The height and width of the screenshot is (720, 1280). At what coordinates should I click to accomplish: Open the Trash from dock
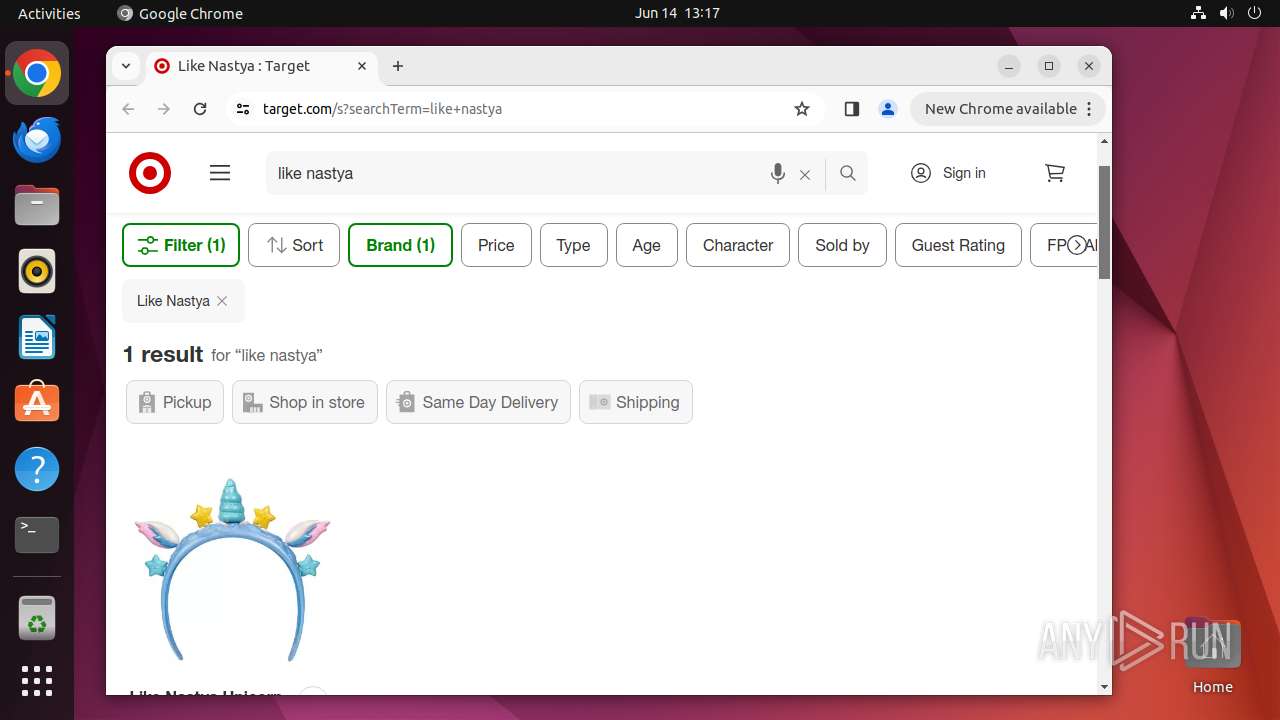37,618
